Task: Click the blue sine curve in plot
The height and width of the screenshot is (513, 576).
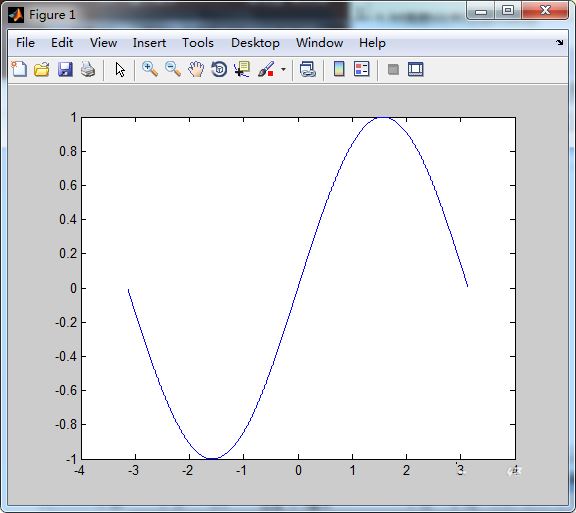Action: pyautogui.click(x=298, y=288)
